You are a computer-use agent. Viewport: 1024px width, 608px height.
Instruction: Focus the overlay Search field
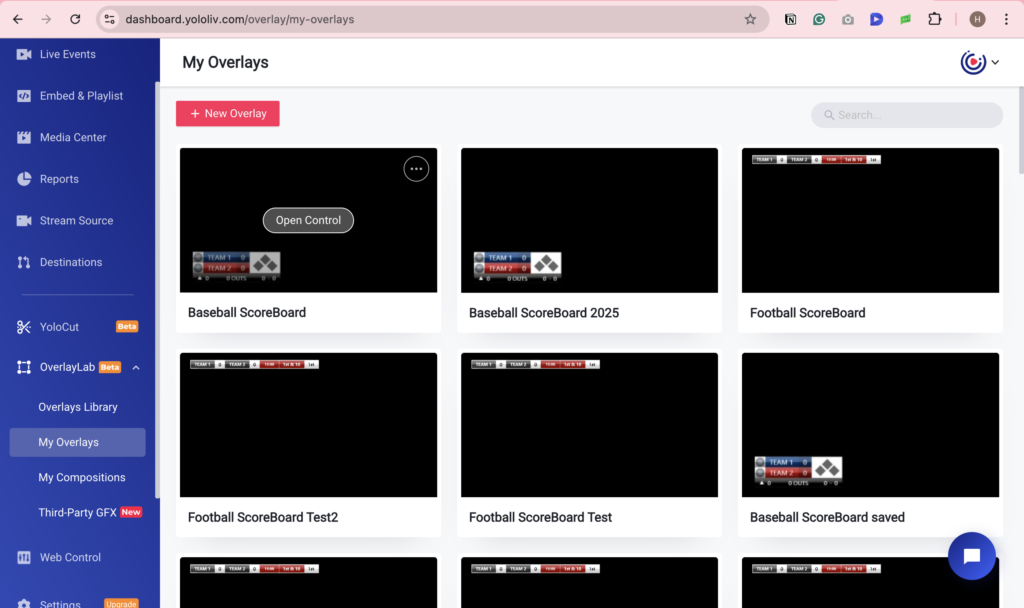click(907, 115)
